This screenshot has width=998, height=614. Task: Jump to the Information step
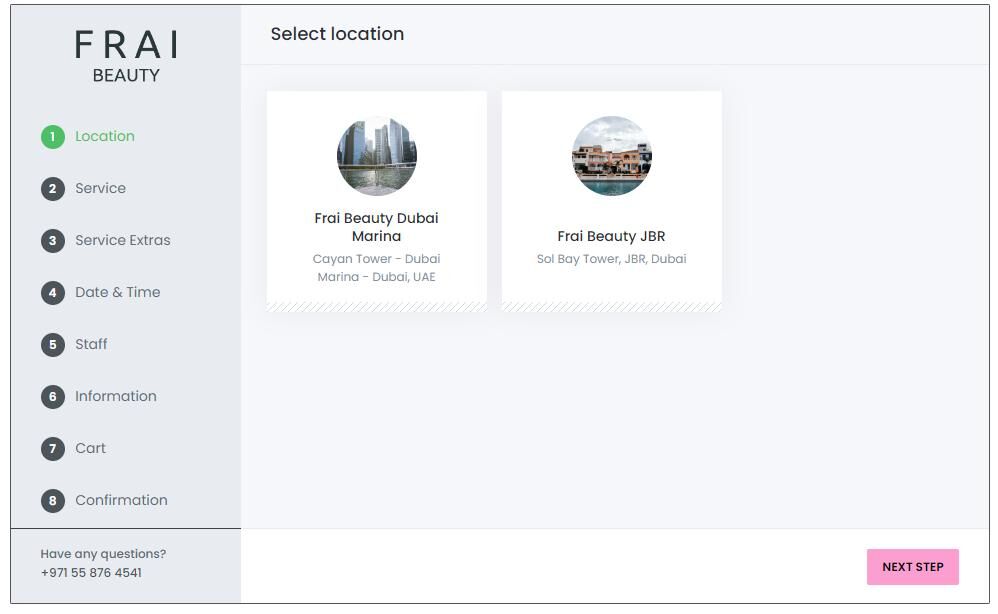(115, 396)
